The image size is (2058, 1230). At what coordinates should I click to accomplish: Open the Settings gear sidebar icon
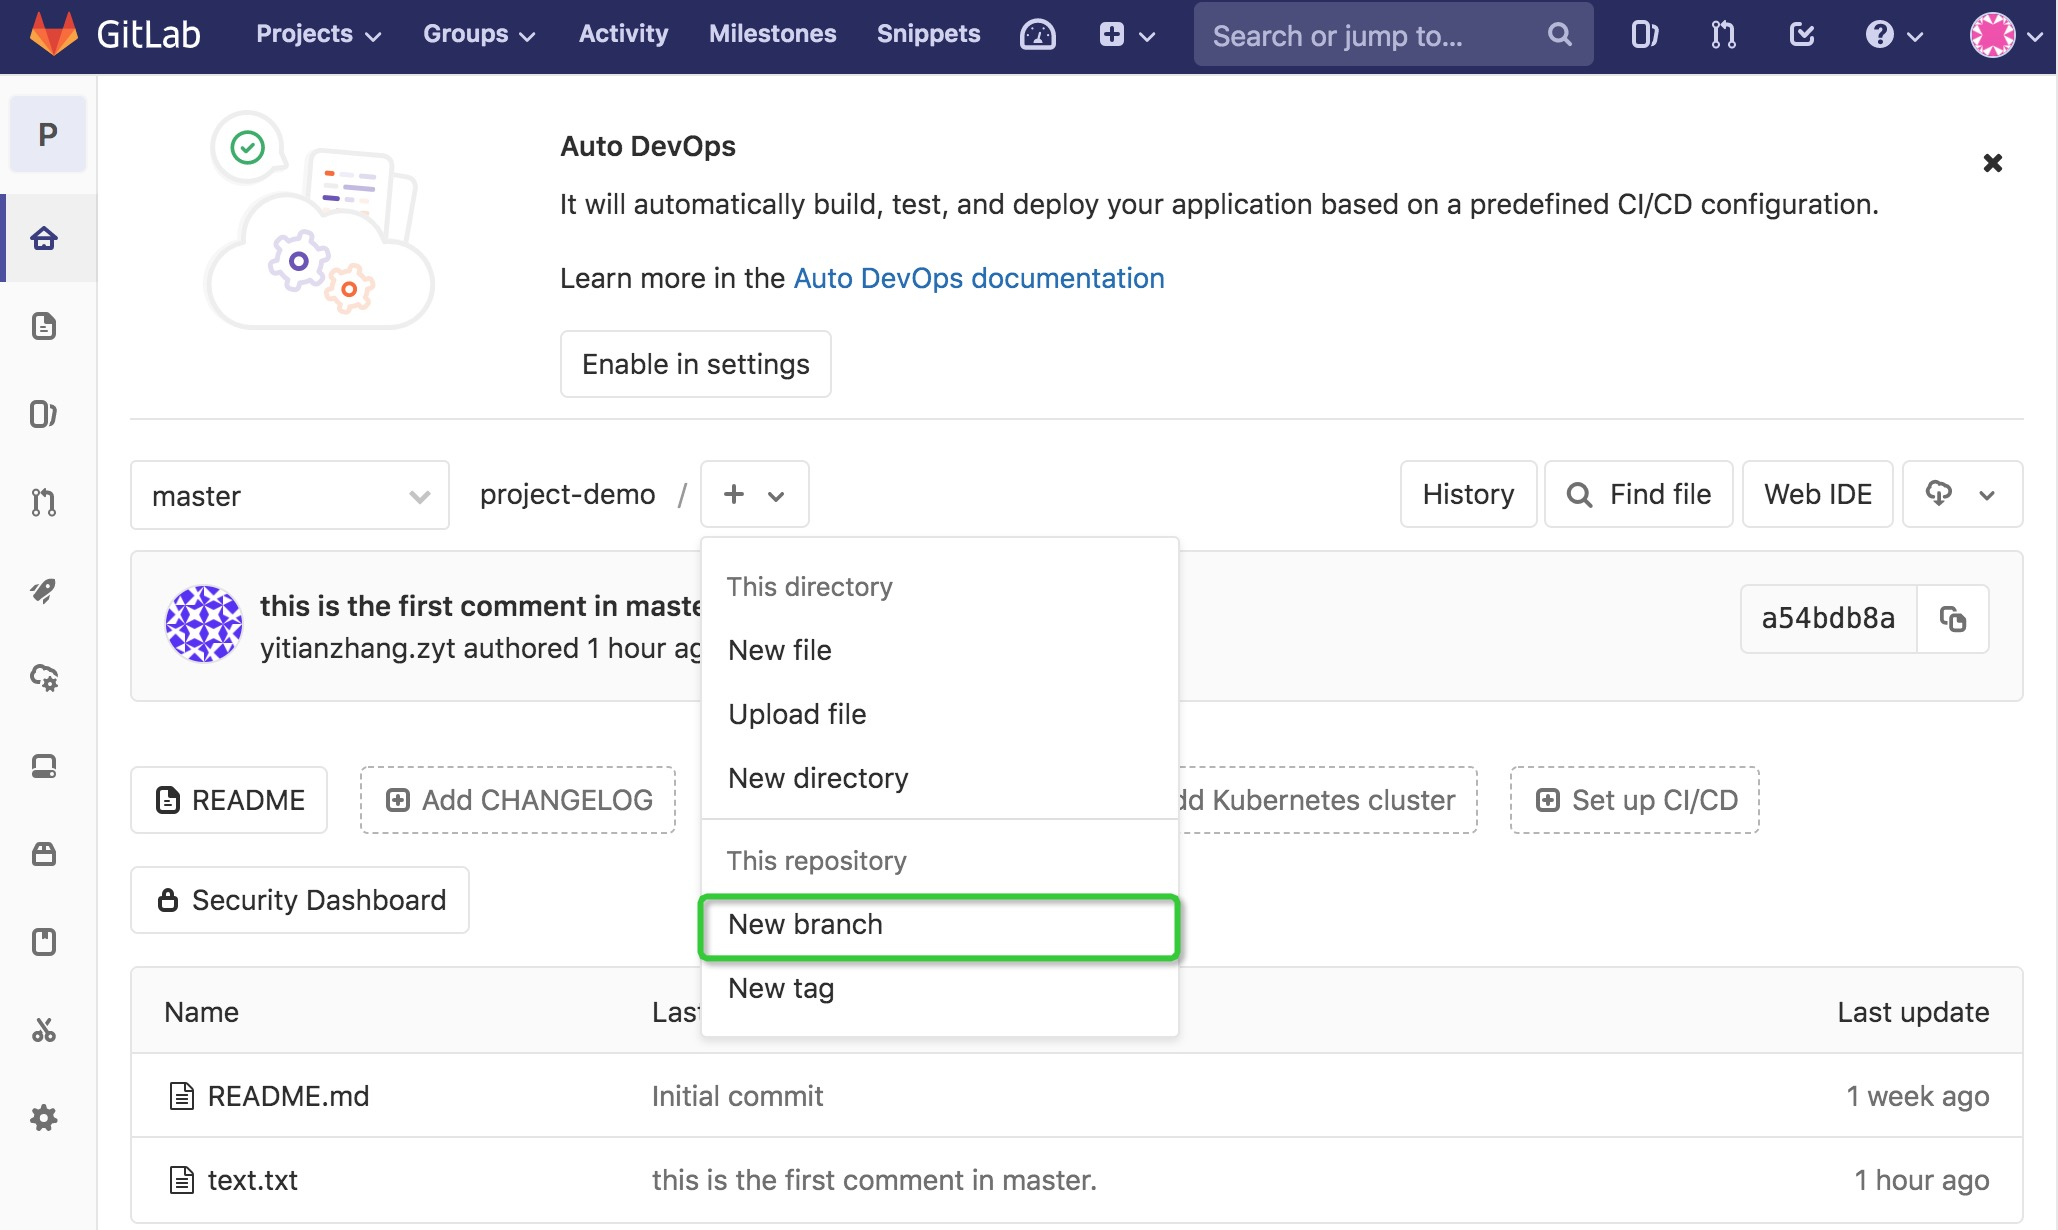pos(44,1118)
